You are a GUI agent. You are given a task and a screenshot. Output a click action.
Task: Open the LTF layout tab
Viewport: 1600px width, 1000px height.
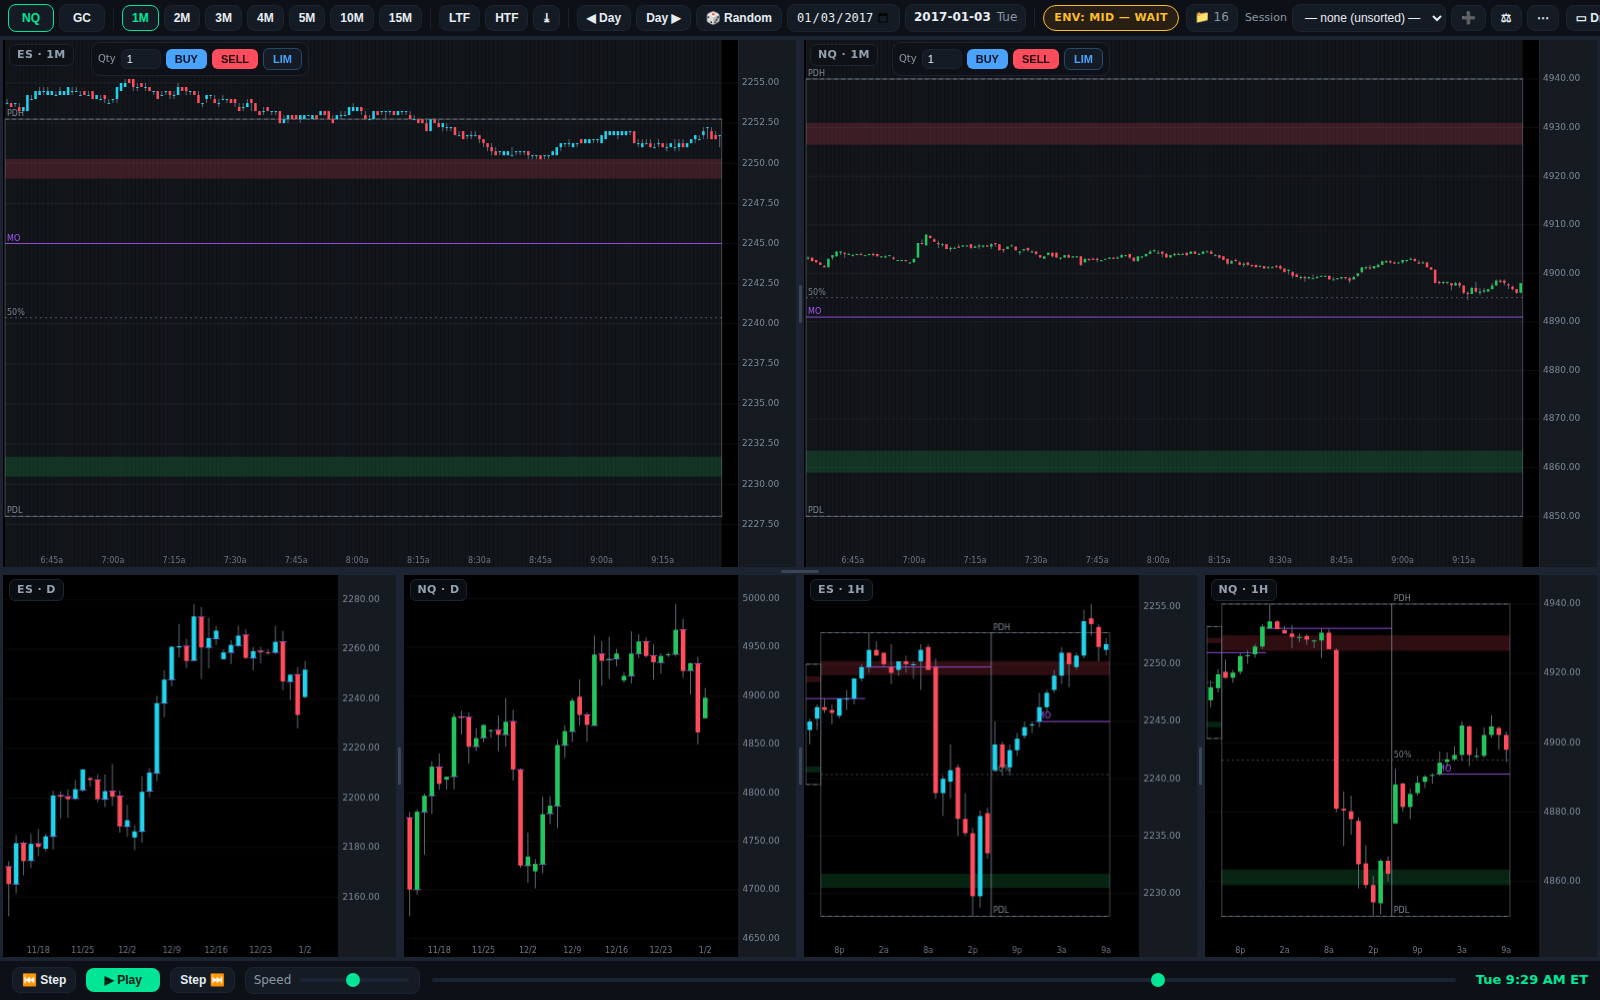click(459, 18)
